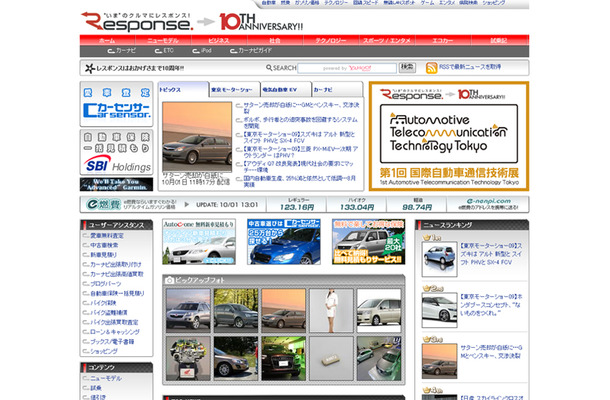Click the e-nenpi.com link
Image resolution: width=610 pixels, height=400 pixels.
[488, 201]
